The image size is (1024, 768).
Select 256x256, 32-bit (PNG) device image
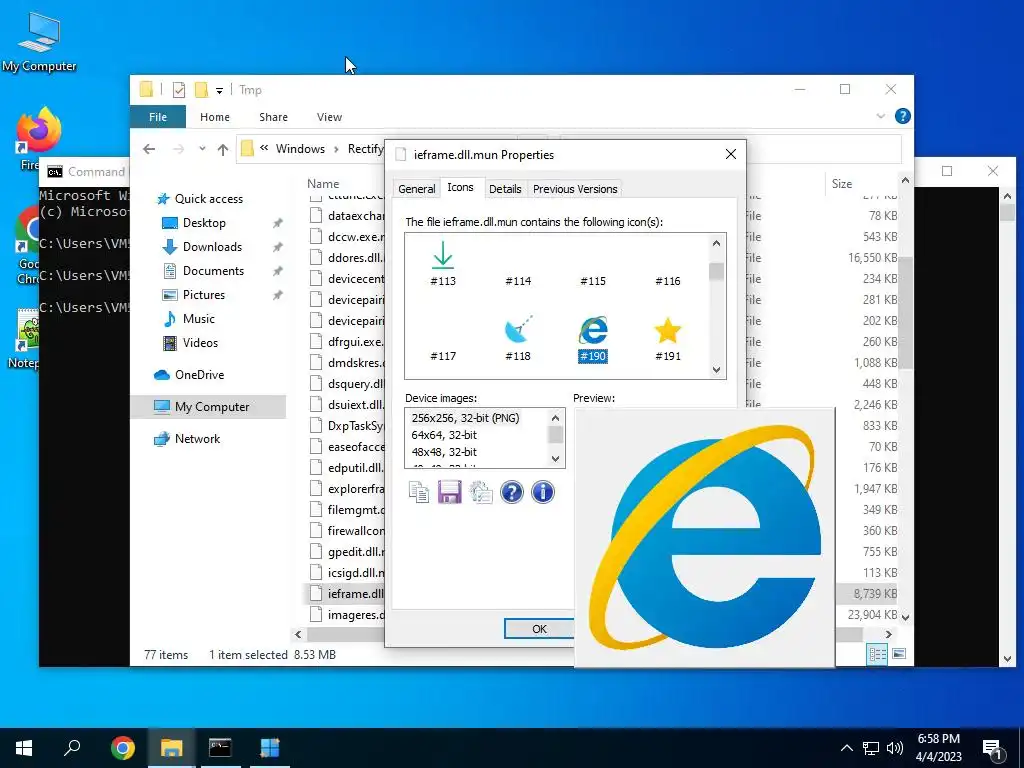[466, 418]
